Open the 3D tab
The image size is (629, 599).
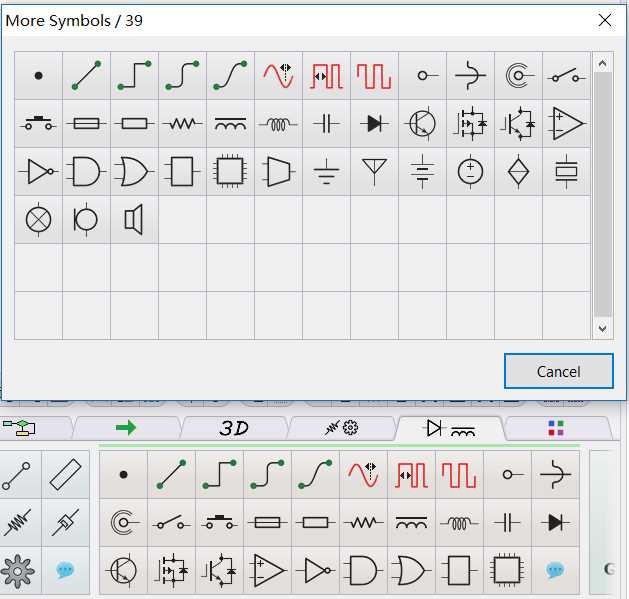(x=234, y=428)
